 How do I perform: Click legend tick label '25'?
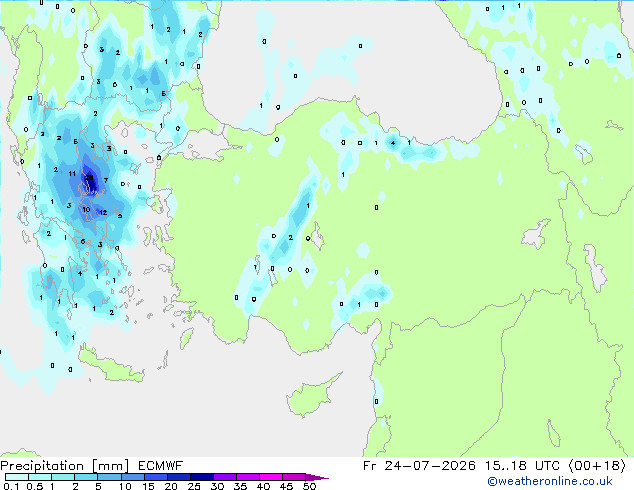[194, 486]
